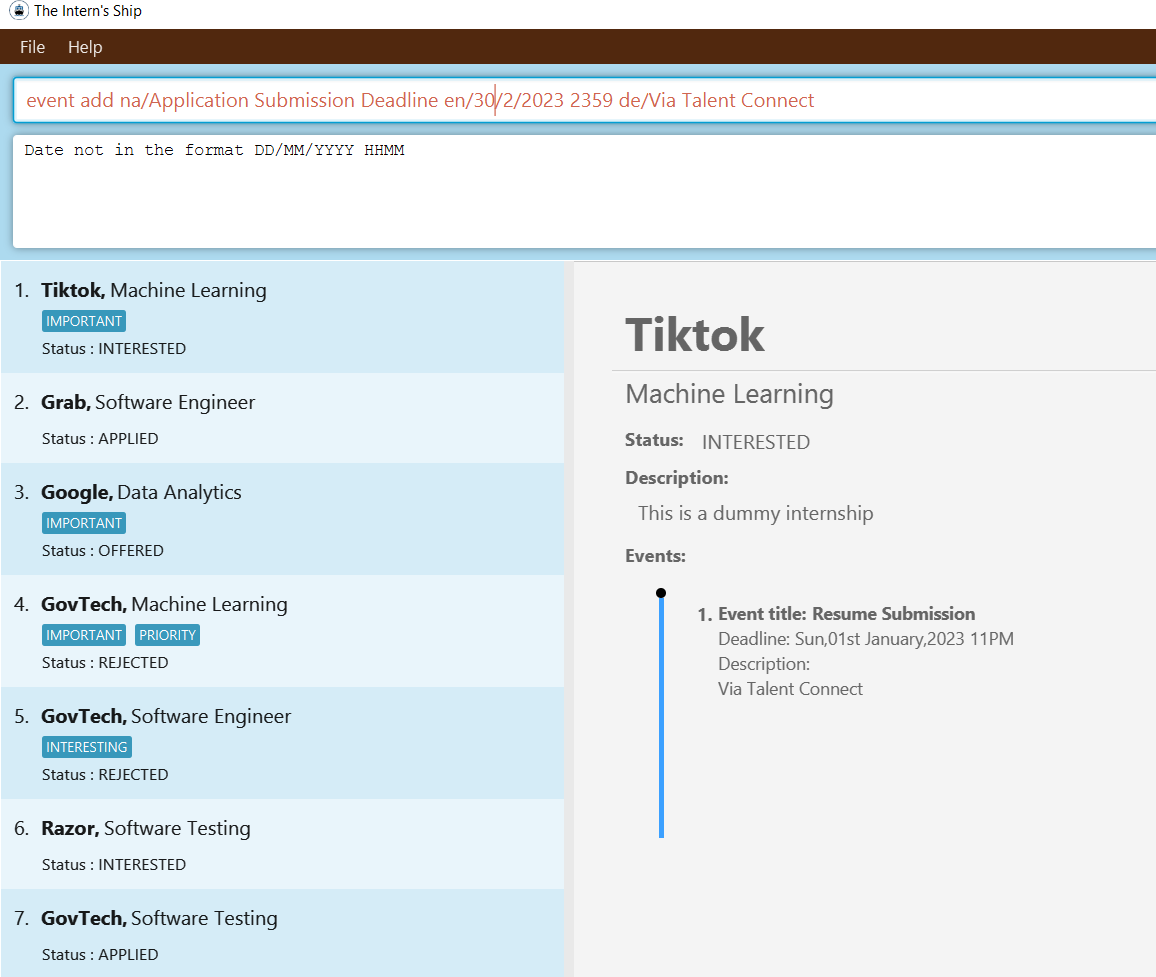Click Via Talent Connect event description
The width and height of the screenshot is (1156, 977).
pyautogui.click(x=790, y=689)
